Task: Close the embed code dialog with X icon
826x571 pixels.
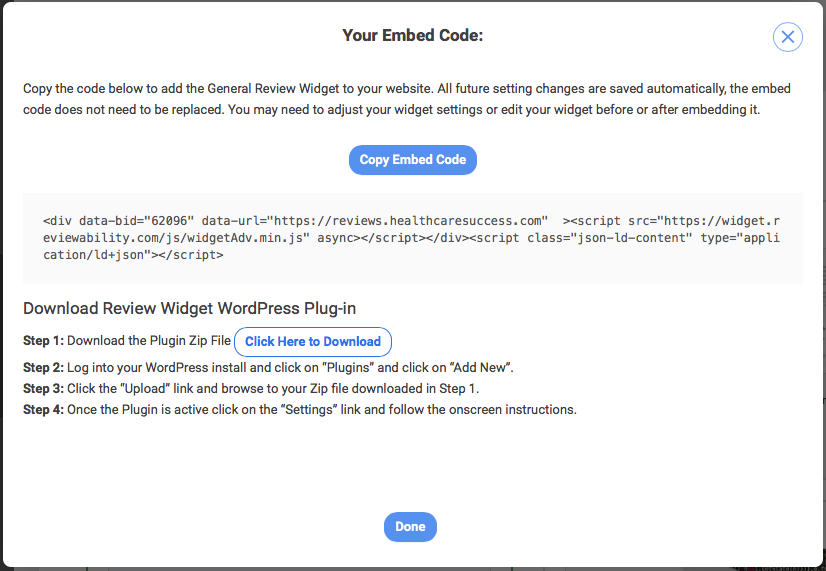Action: coord(788,37)
